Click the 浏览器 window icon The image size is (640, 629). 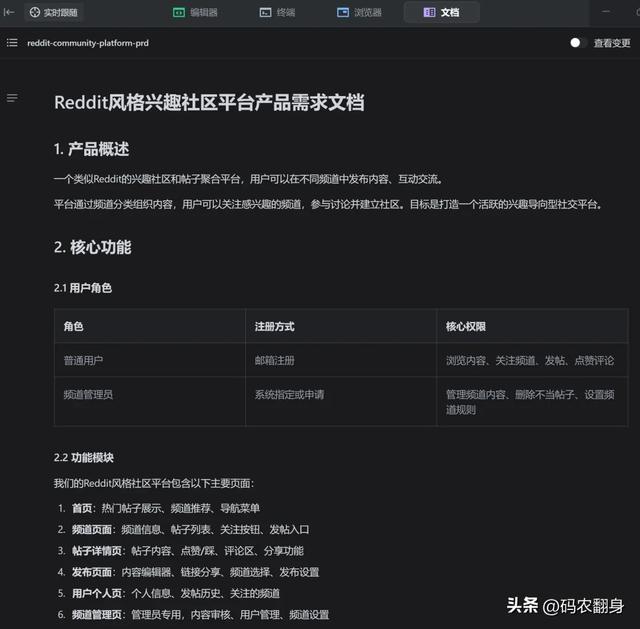[343, 13]
